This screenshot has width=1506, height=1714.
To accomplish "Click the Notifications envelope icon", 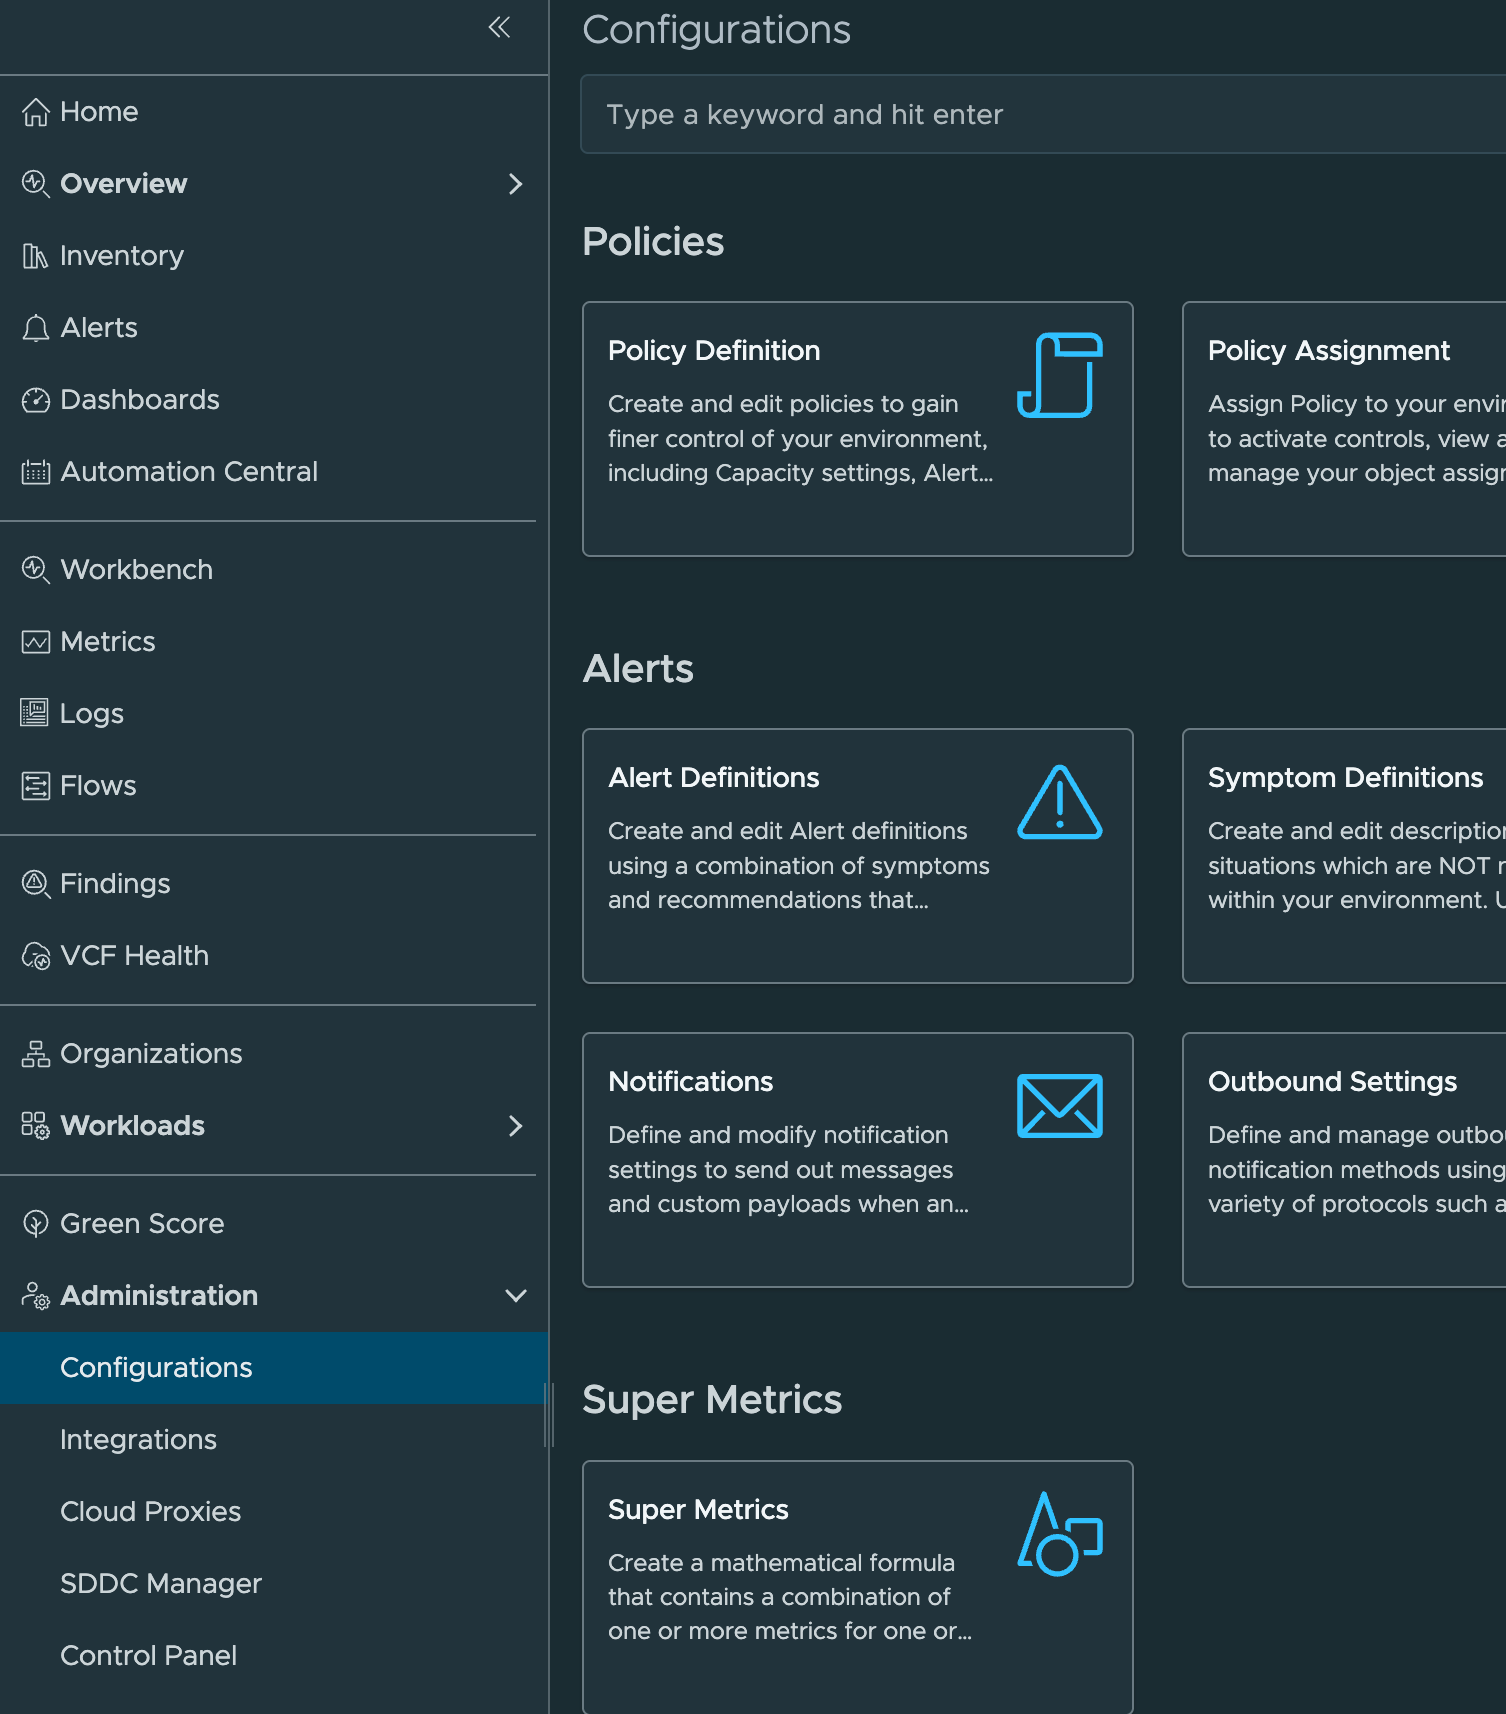I will (1060, 1106).
